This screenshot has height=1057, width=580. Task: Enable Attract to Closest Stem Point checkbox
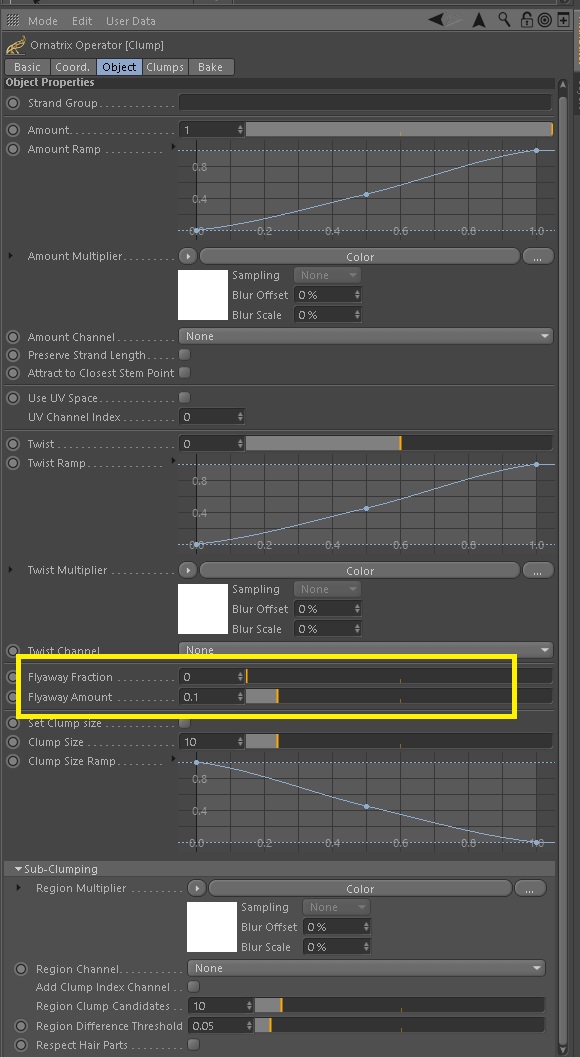point(184,372)
